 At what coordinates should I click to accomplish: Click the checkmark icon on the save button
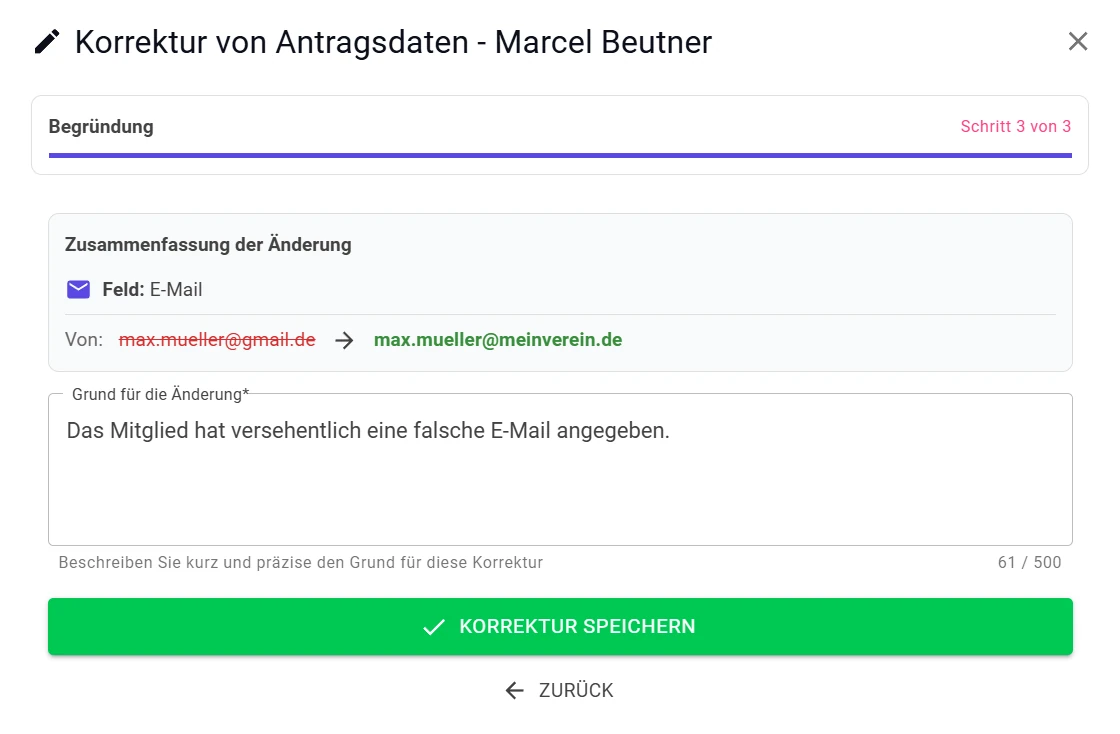tap(433, 627)
